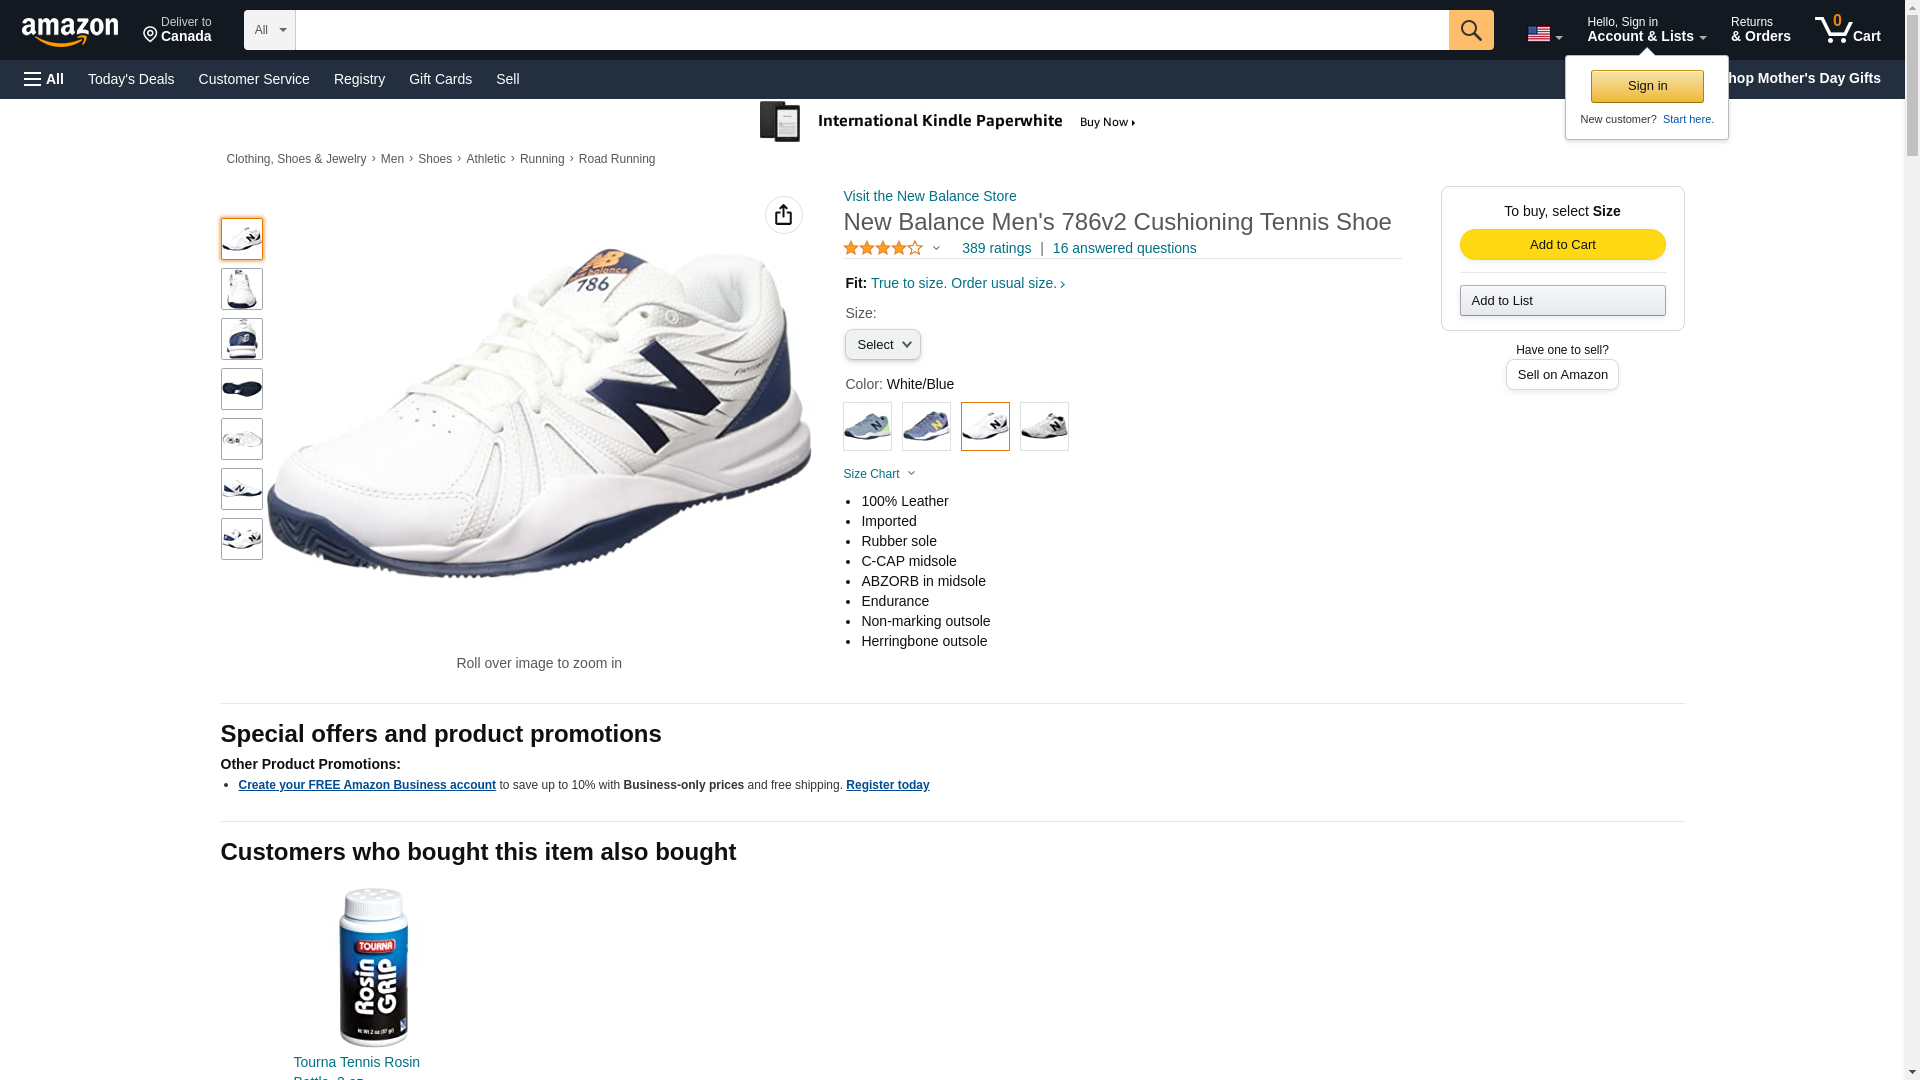The height and width of the screenshot is (1080, 1920).
Task: Visit the New Balance Store link
Action: 929,196
